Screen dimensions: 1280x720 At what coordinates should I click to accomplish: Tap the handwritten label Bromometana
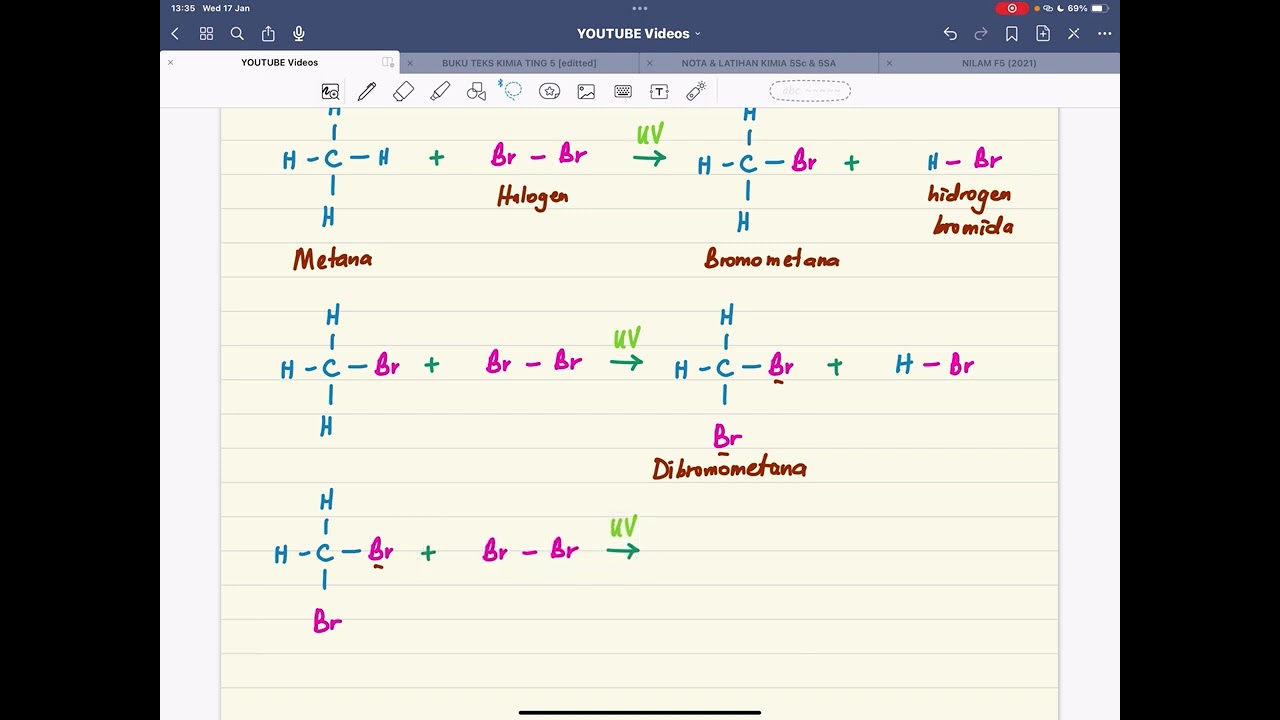point(772,260)
